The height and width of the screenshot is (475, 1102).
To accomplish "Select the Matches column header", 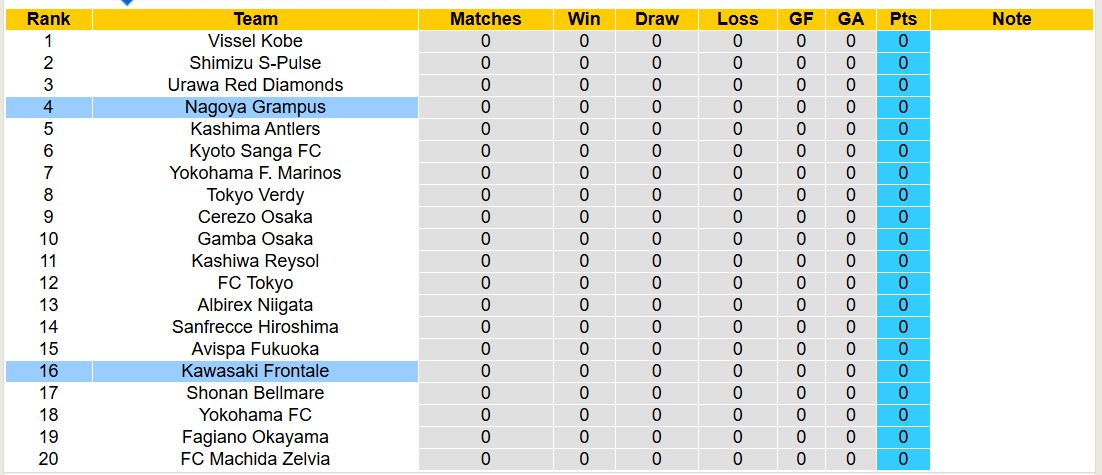I will (485, 19).
